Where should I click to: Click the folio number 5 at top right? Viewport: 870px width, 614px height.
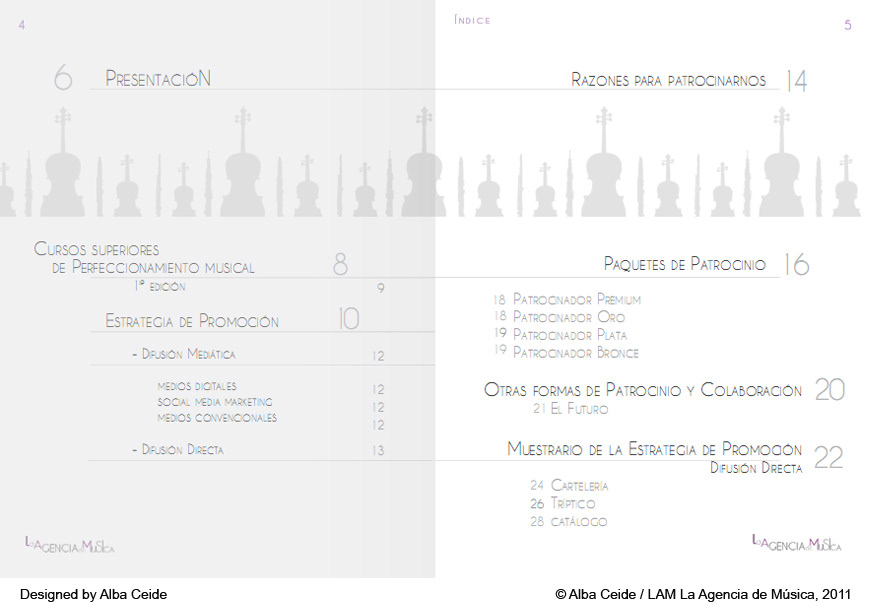click(x=848, y=25)
